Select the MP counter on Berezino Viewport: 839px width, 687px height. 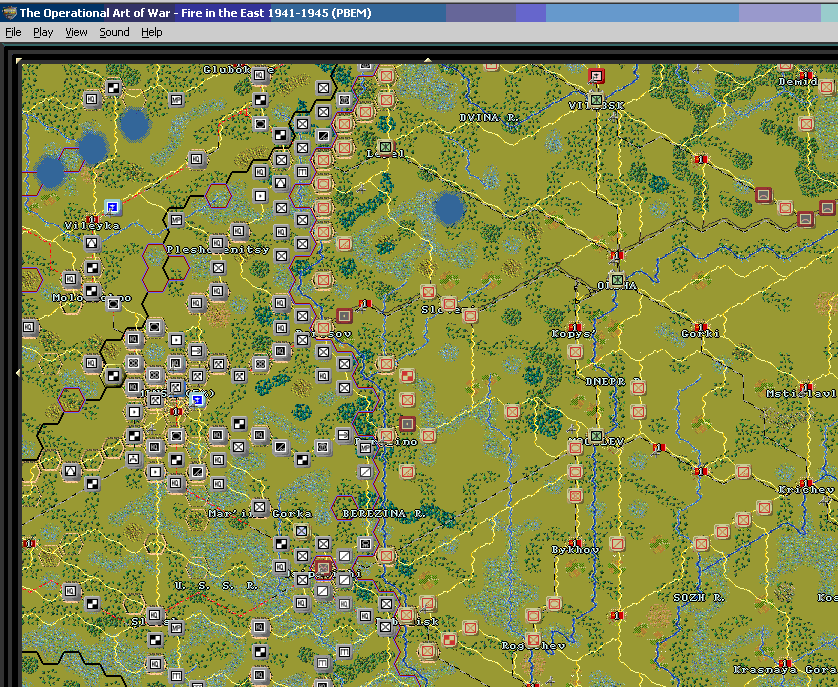pyautogui.click(x=365, y=447)
